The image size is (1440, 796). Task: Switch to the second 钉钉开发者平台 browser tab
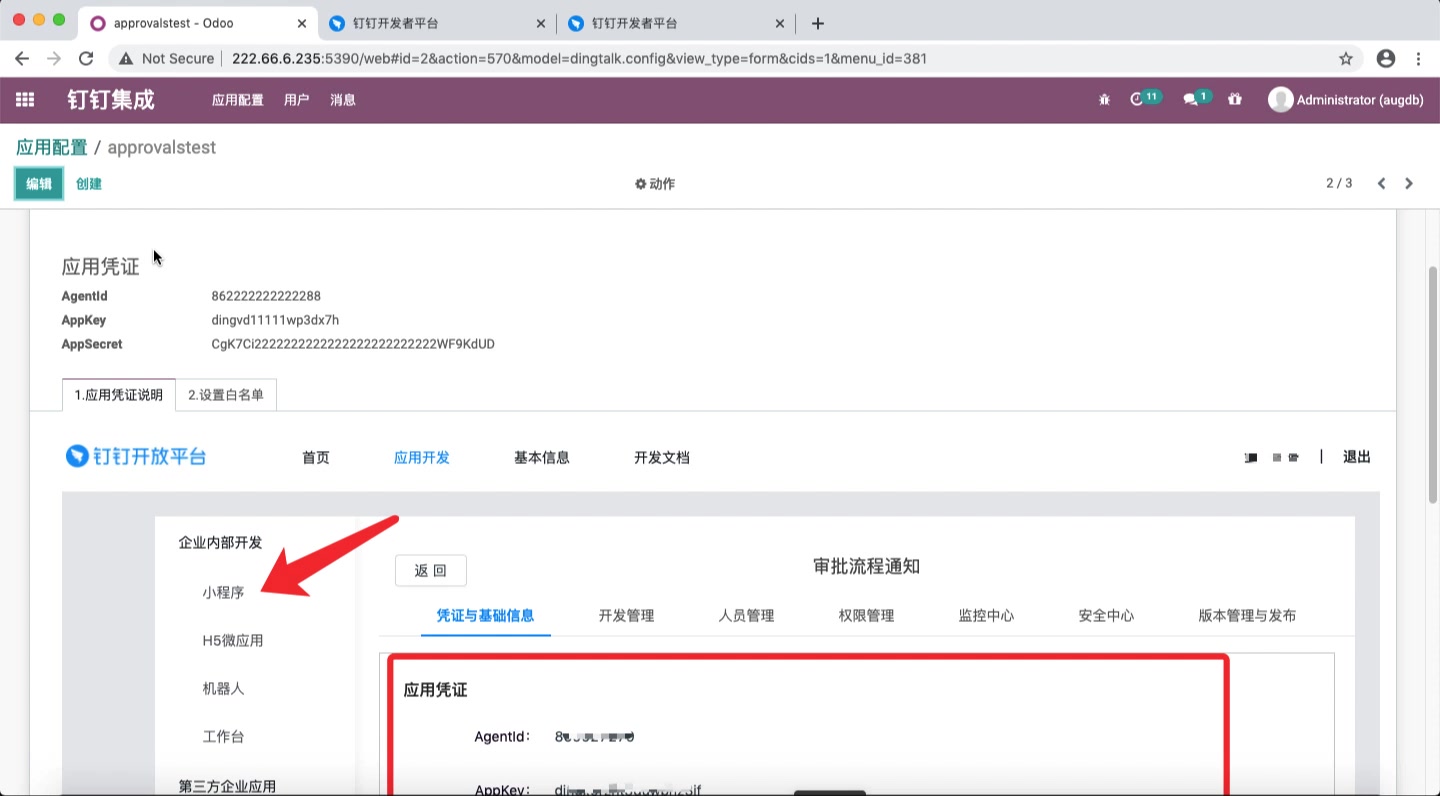pyautogui.click(x=675, y=23)
